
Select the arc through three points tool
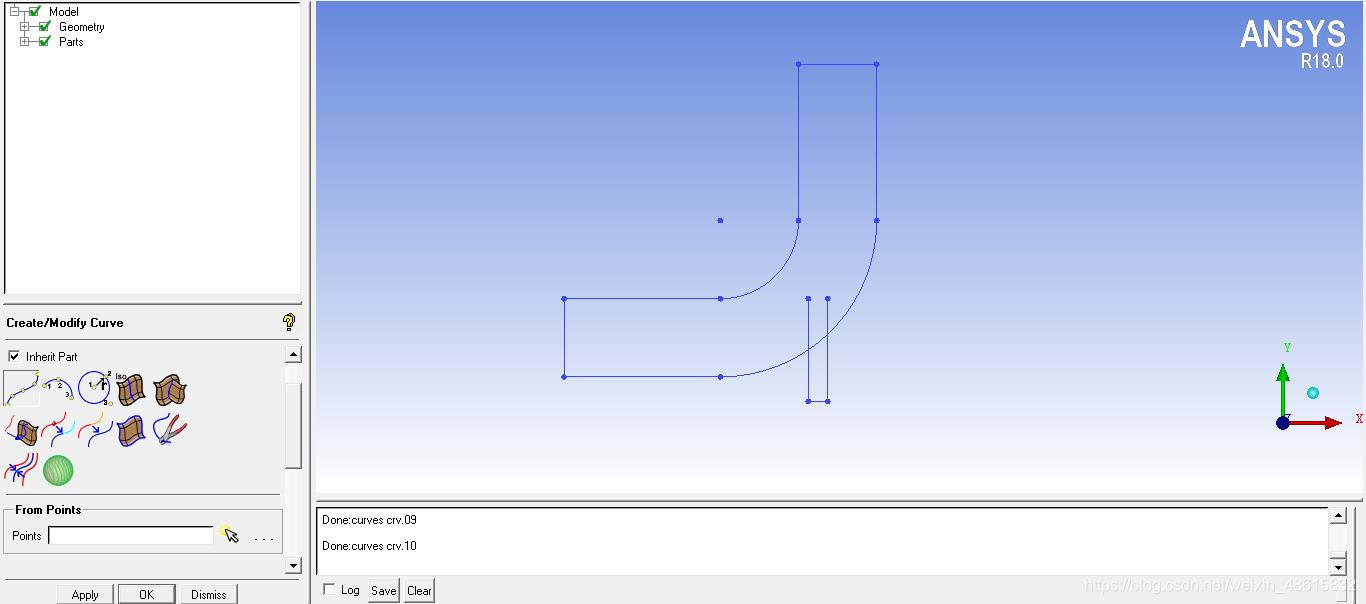58,388
